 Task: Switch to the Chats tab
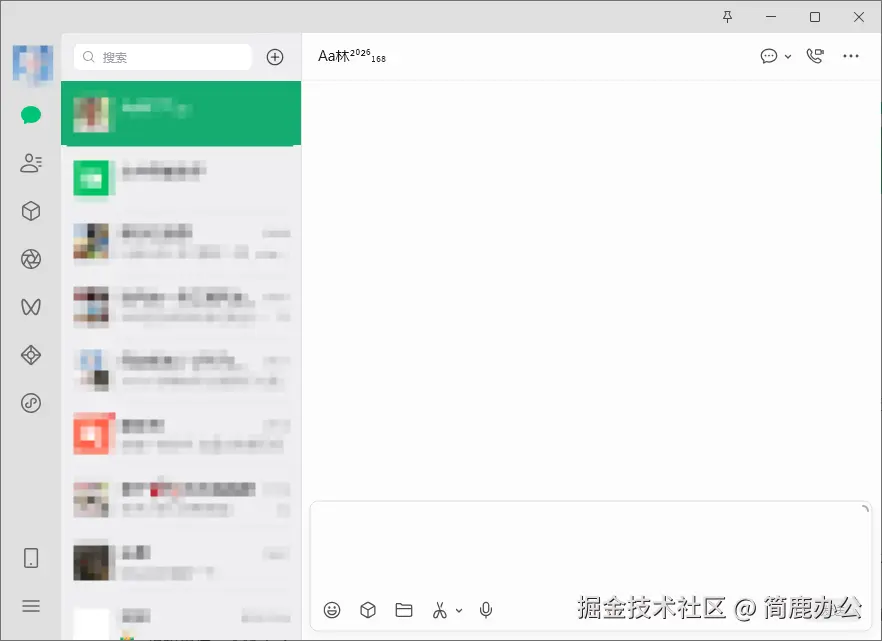tap(30, 114)
